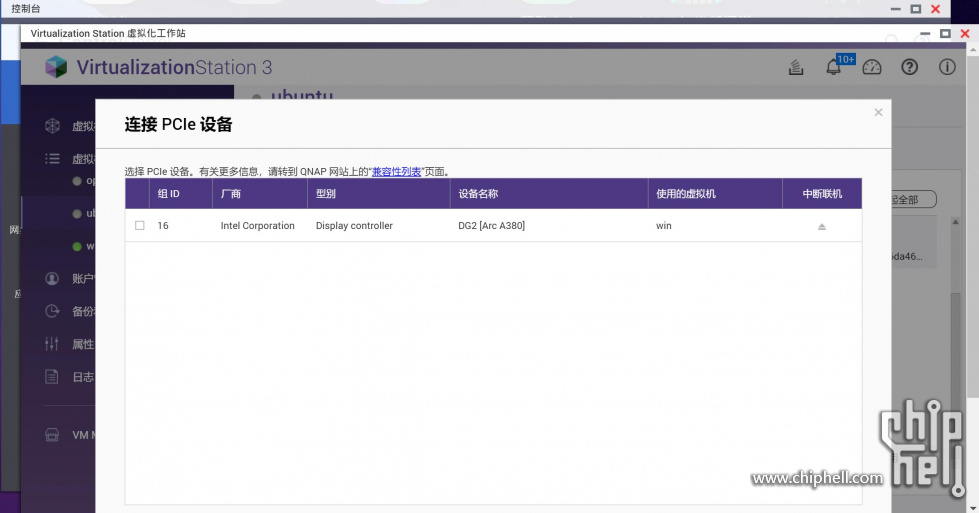This screenshot has width=979, height=513.
Task: Open the 备份 backup sidebar icon
Action: (x=52, y=311)
